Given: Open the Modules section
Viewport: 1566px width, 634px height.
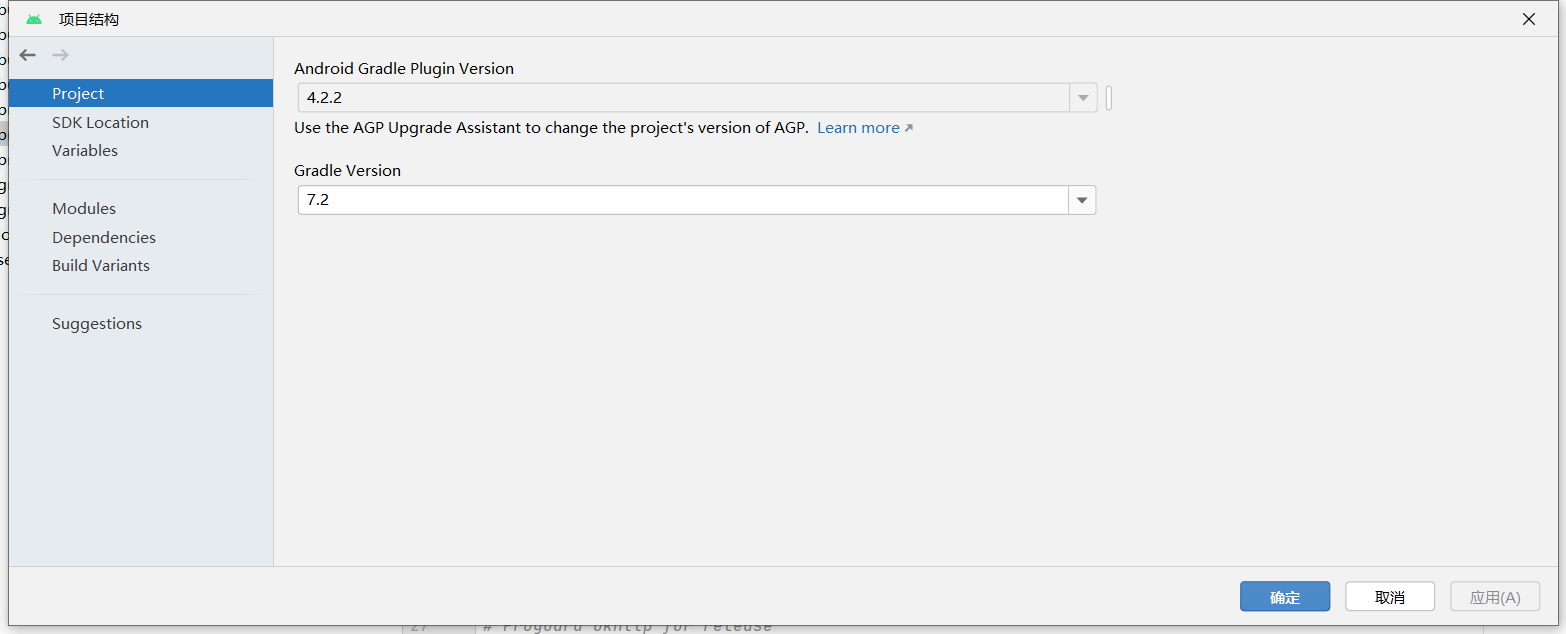Looking at the screenshot, I should (x=84, y=208).
